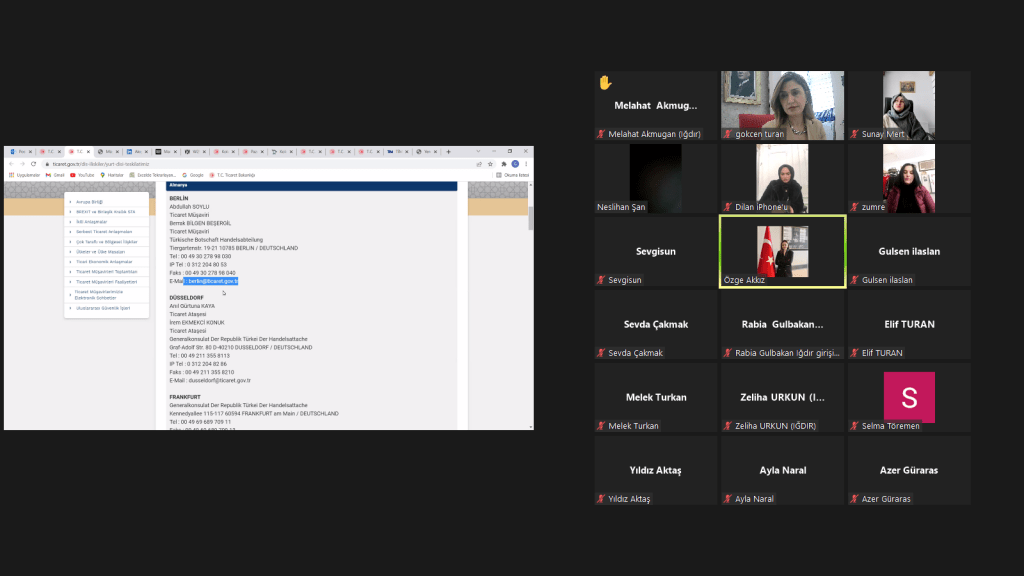The height and width of the screenshot is (576, 1024).
Task: Open the Gmail bookmark
Action: (54, 175)
